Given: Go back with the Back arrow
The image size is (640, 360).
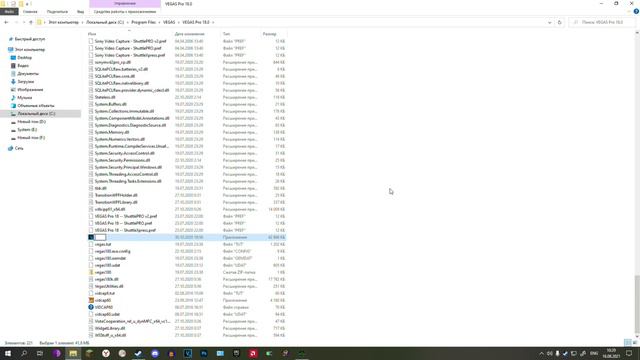Looking at the screenshot, I should coord(6,22).
